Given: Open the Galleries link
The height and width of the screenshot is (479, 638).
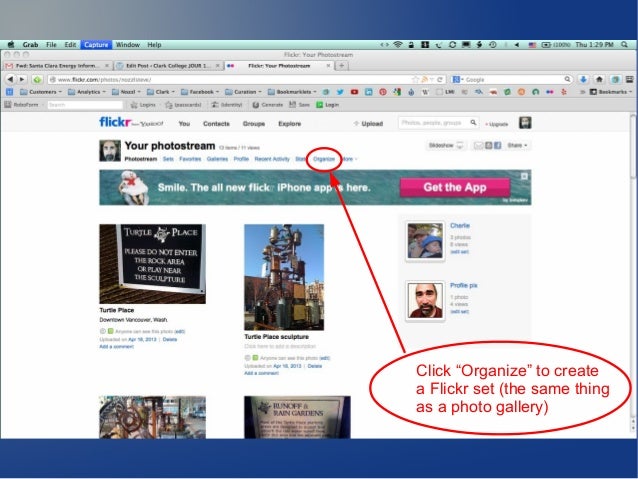Looking at the screenshot, I should pyautogui.click(x=217, y=159).
